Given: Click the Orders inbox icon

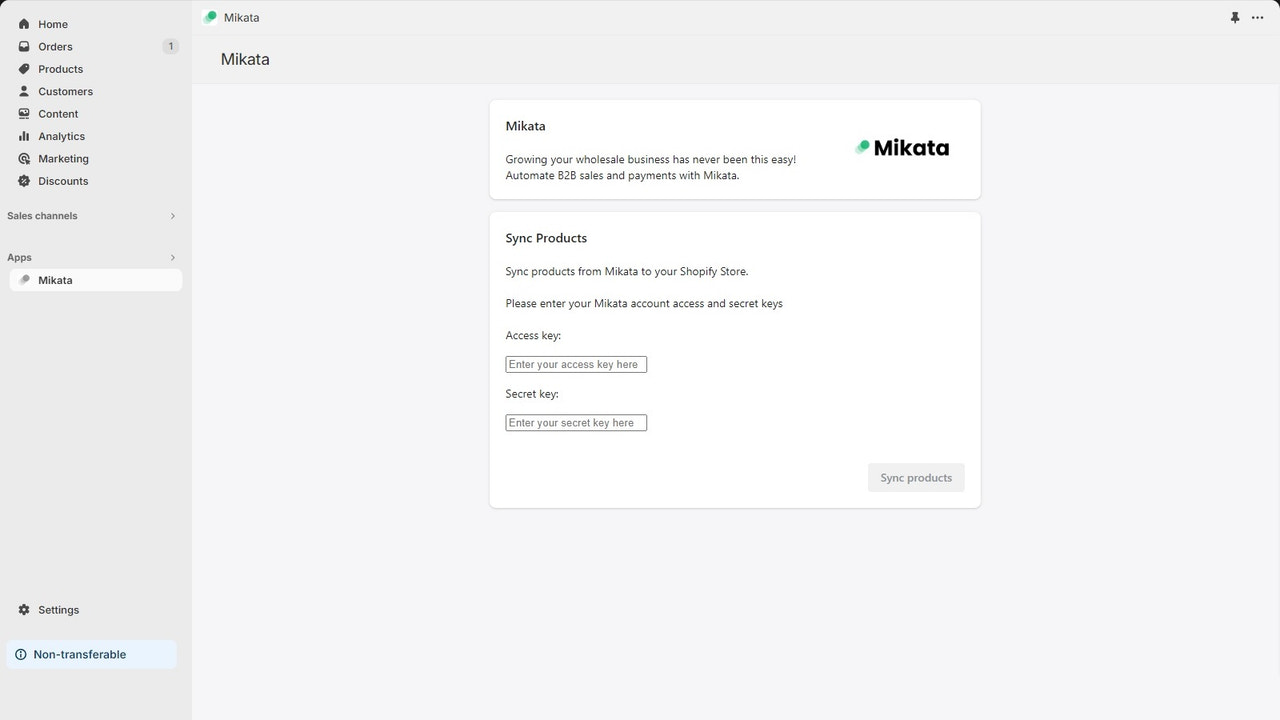Looking at the screenshot, I should click(24, 46).
